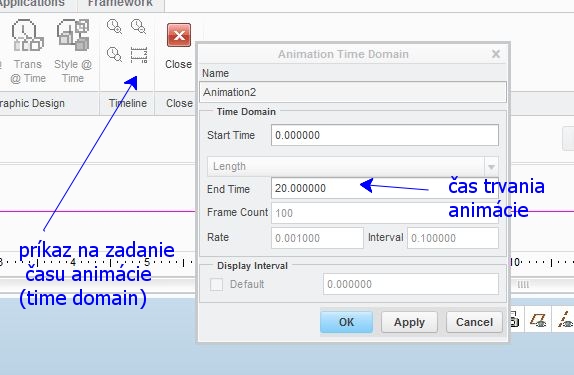
Task: Toggle the Default display interval checkbox
Action: click(216, 285)
